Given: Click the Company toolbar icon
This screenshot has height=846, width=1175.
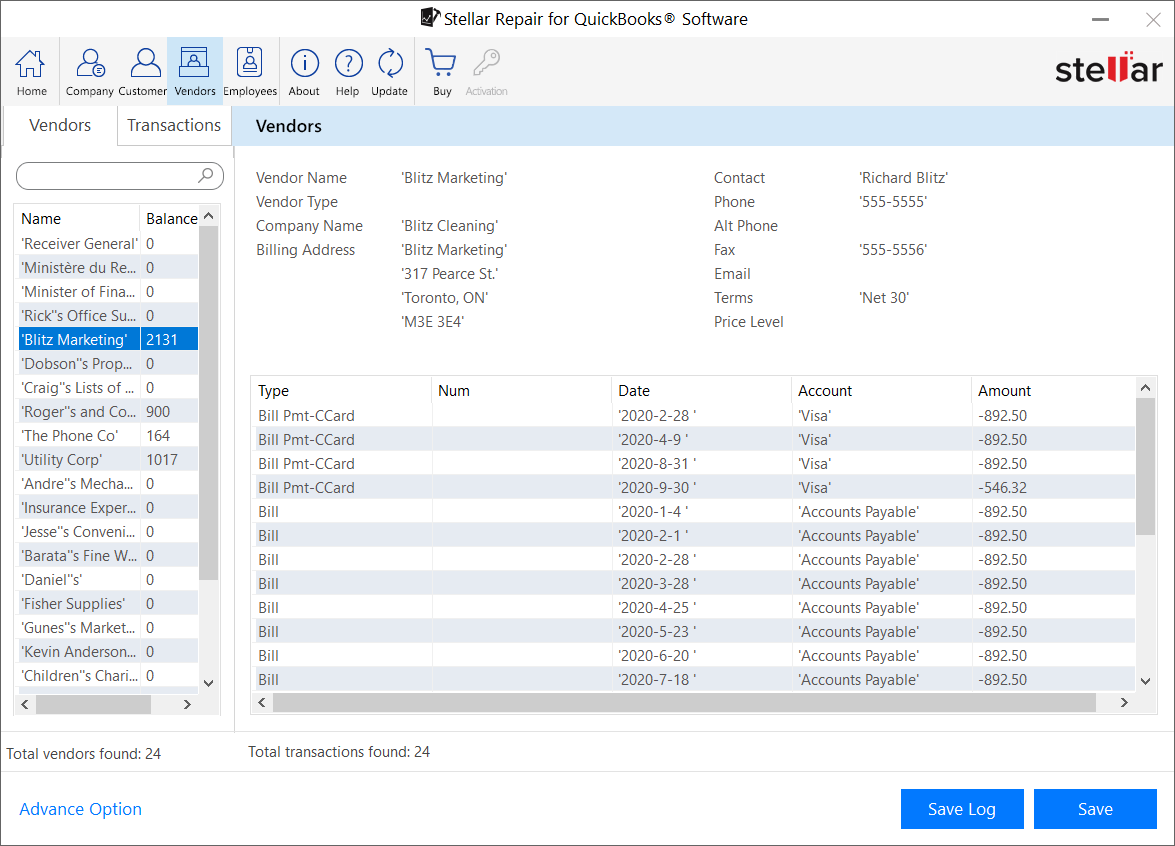Looking at the screenshot, I should [90, 72].
